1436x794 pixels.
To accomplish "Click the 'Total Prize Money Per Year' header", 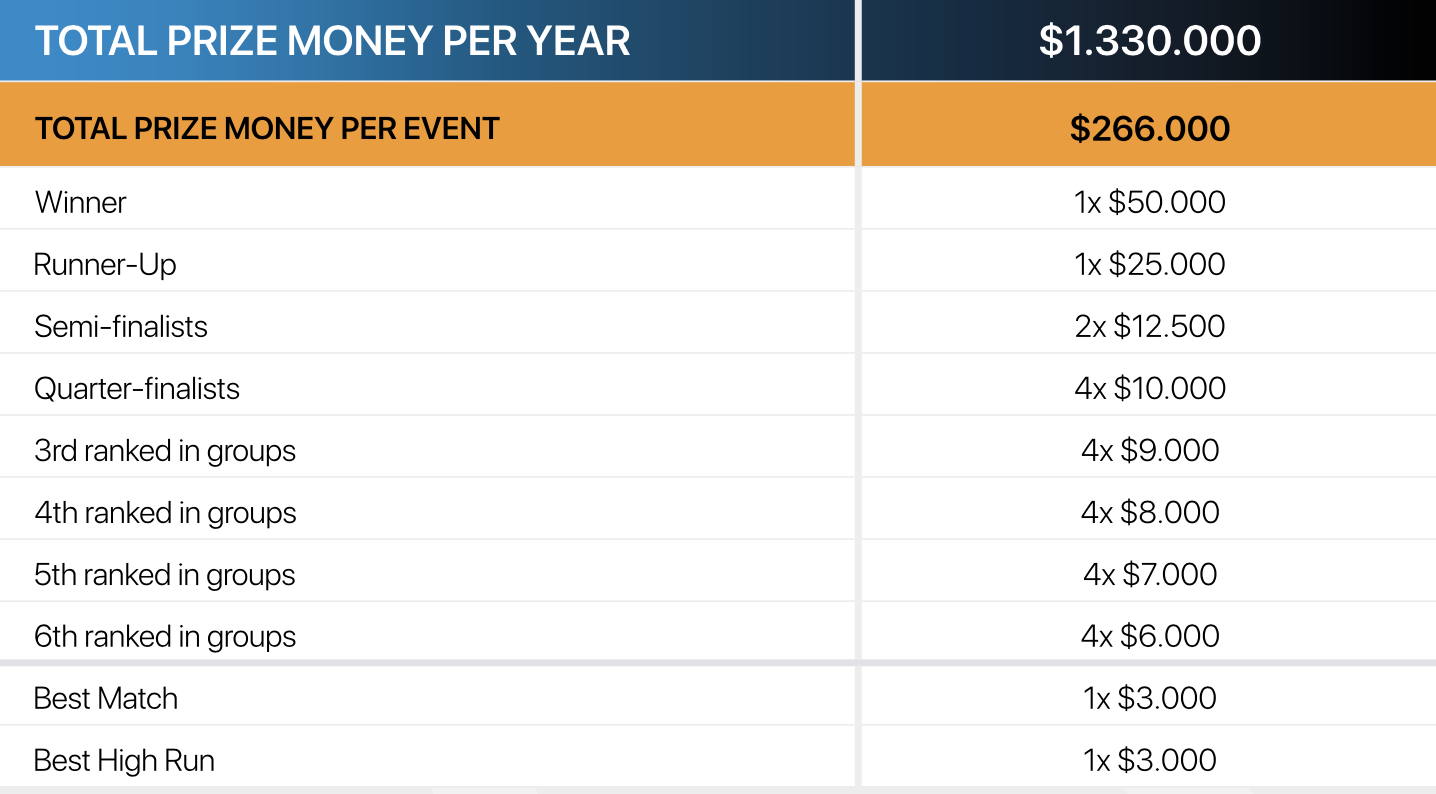I will tap(333, 41).
